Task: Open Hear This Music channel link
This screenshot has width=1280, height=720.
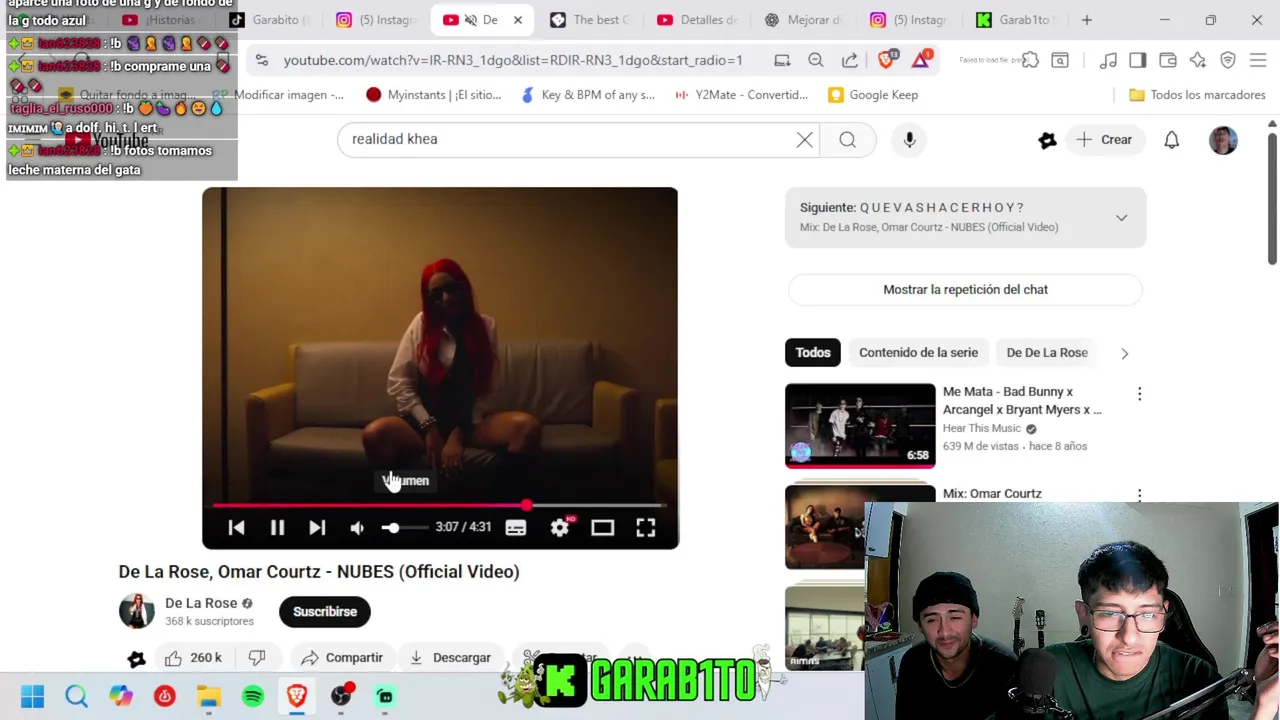Action: [982, 428]
